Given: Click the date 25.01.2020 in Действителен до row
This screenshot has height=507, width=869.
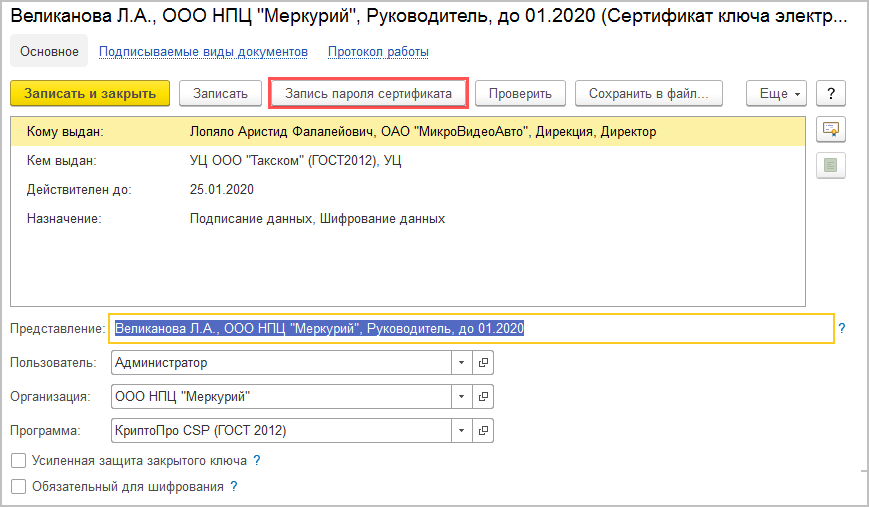Looking at the screenshot, I should 222,190.
